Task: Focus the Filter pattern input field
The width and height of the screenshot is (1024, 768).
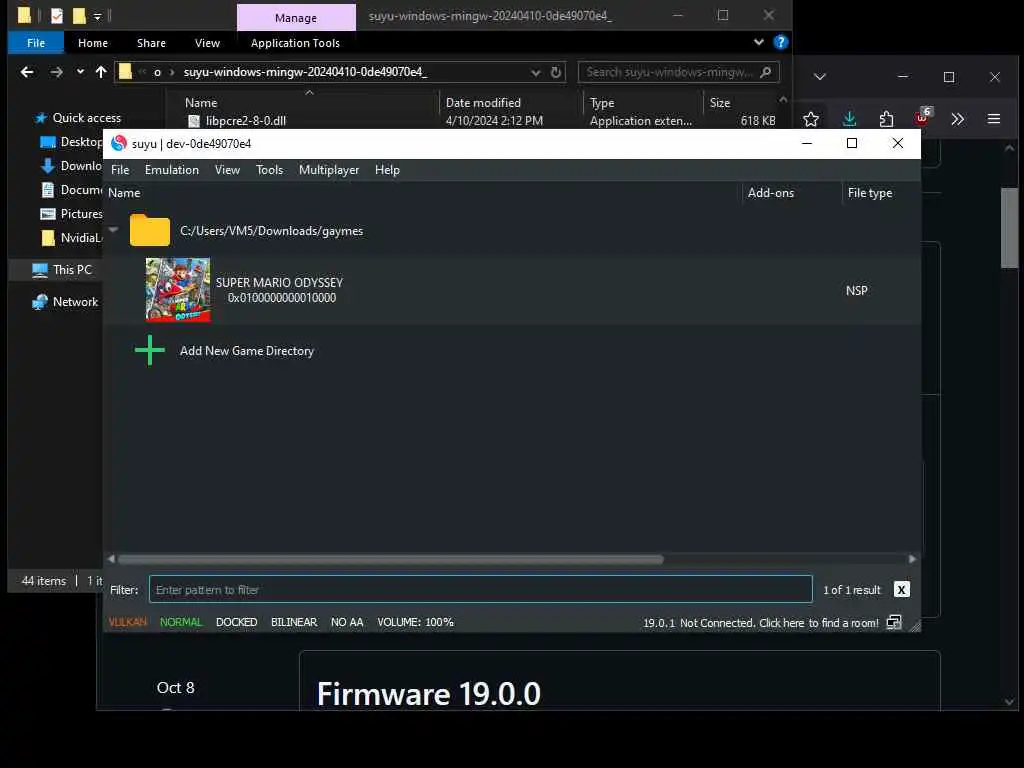Action: 481,590
